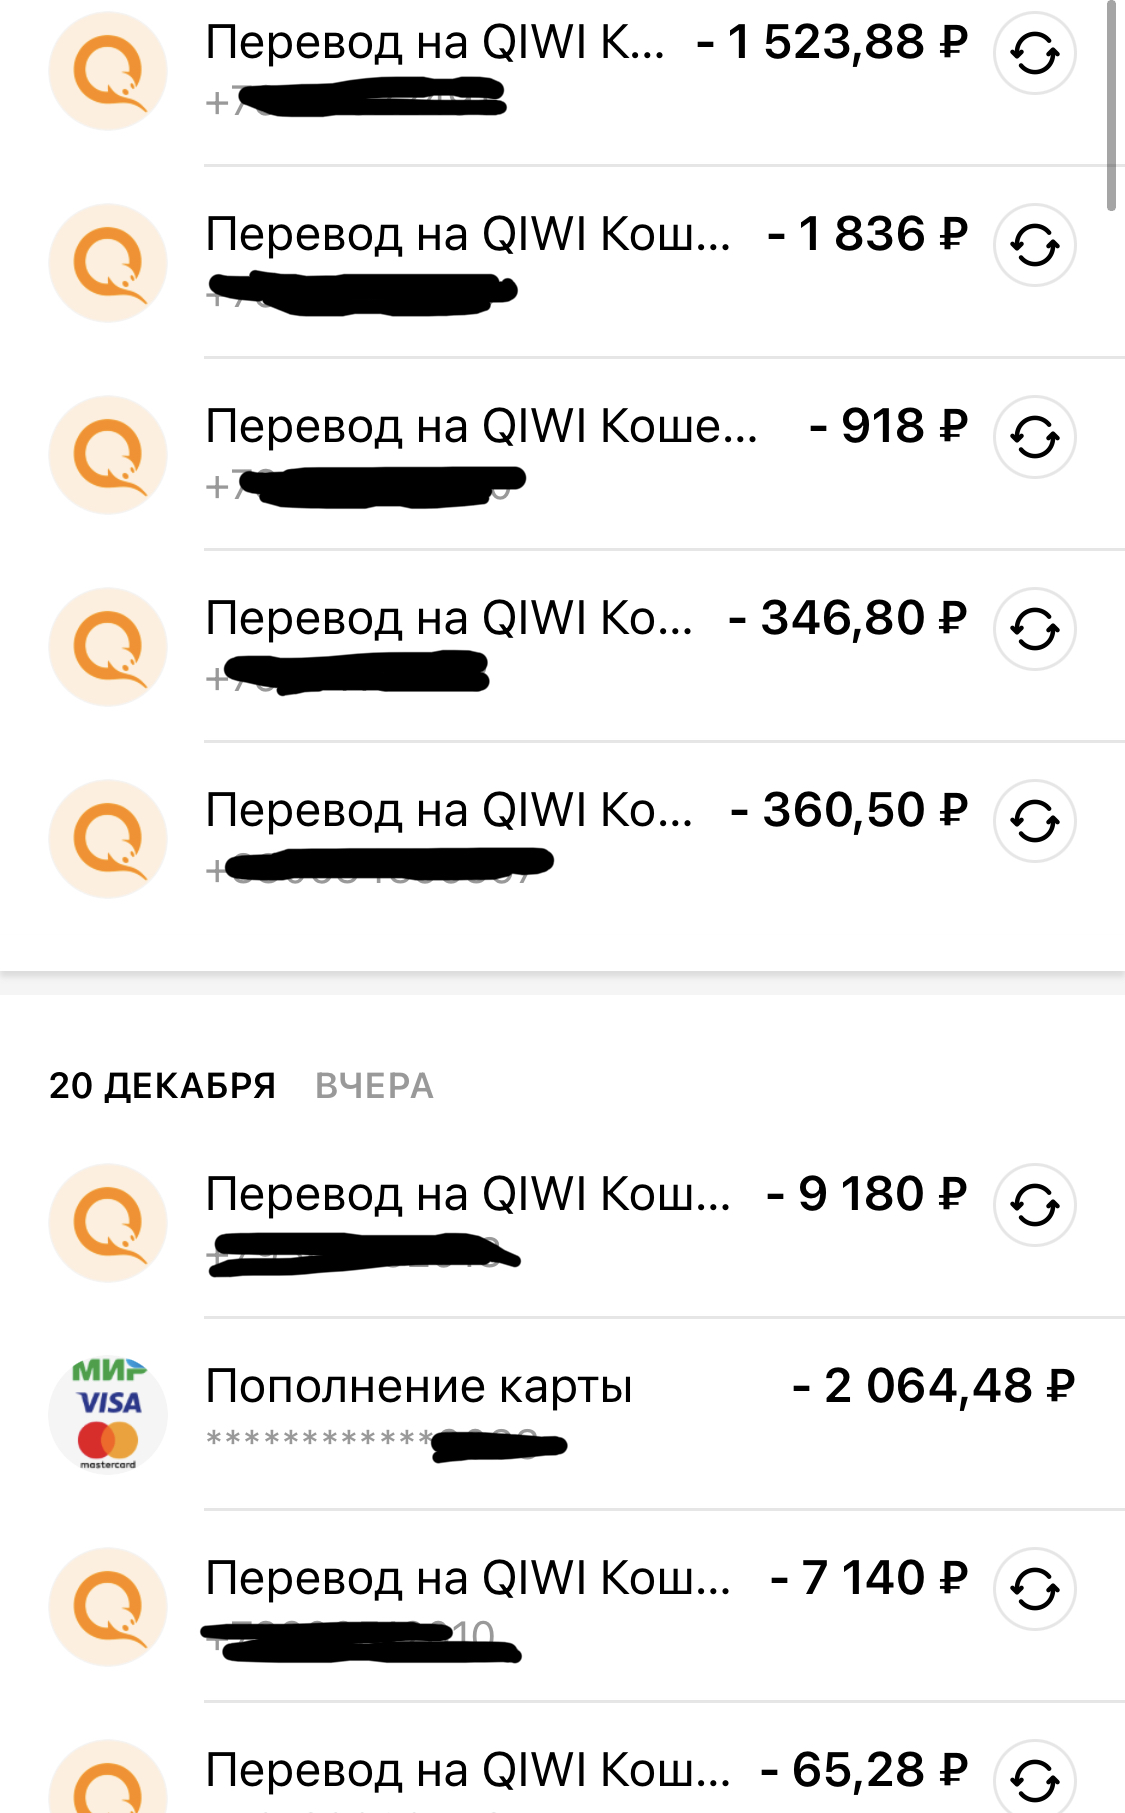Select the 9 180 ₽ transfer title

467,1195
